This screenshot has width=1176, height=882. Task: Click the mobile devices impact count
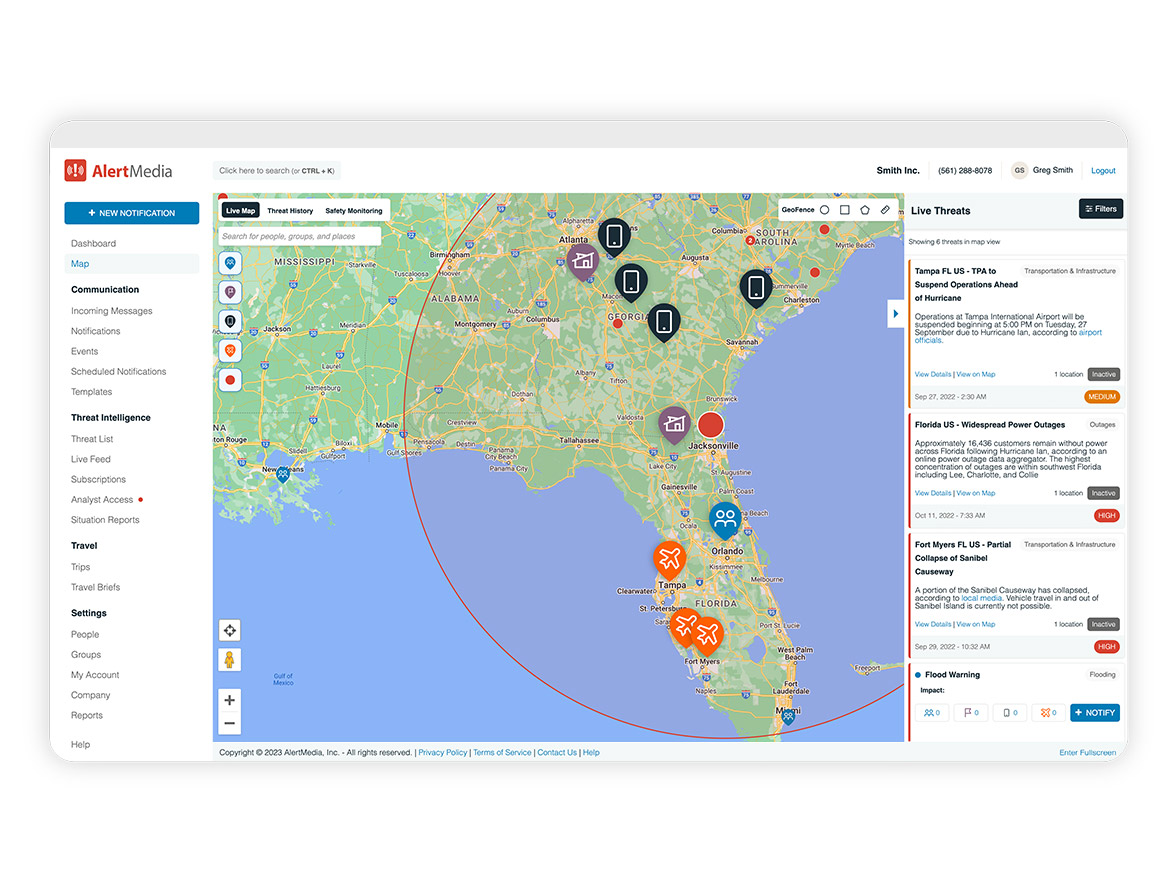click(x=1010, y=712)
